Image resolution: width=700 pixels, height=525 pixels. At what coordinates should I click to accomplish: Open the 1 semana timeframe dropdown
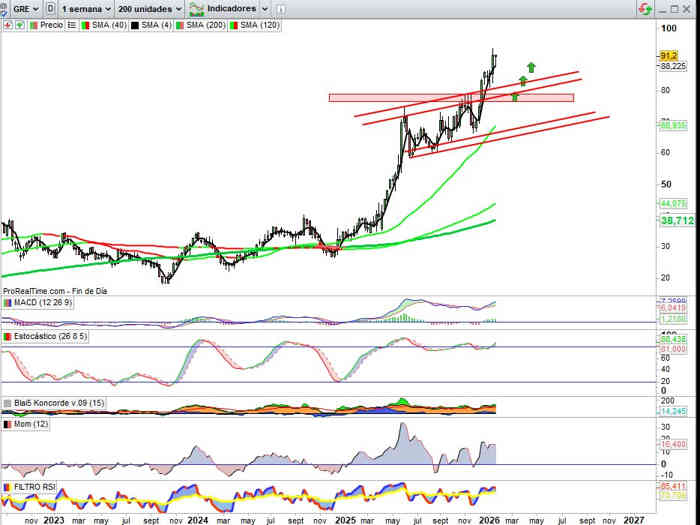[85, 8]
